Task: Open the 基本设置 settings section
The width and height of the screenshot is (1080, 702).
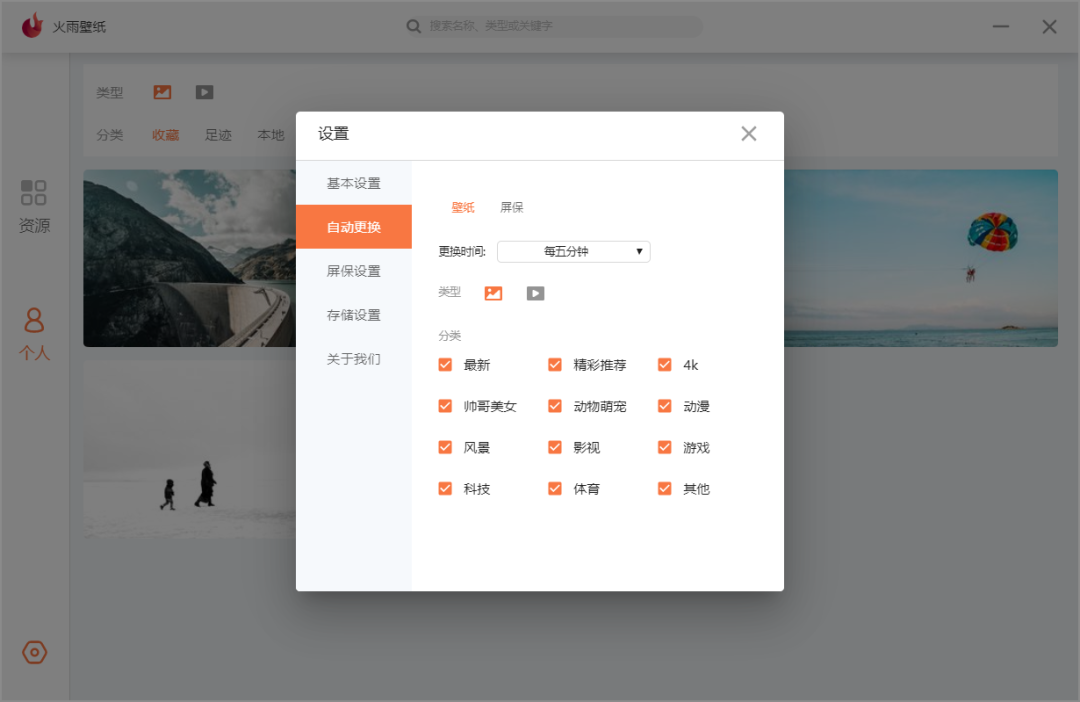Action: [x=354, y=183]
